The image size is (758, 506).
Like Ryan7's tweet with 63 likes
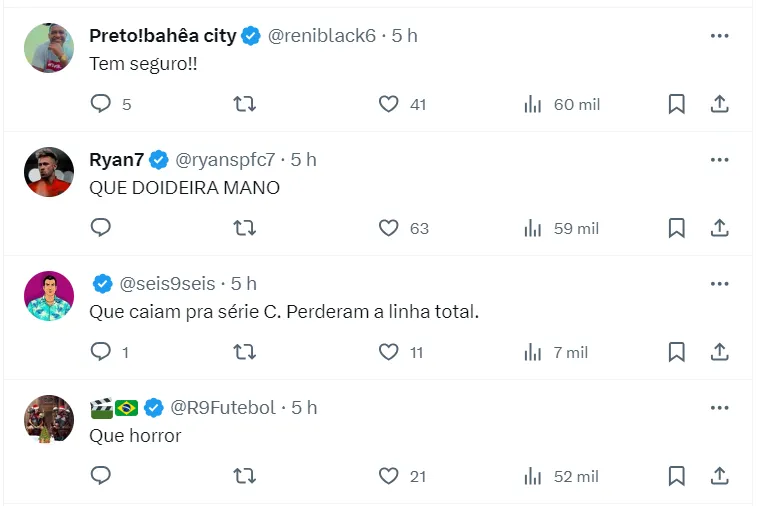pyautogui.click(x=389, y=228)
